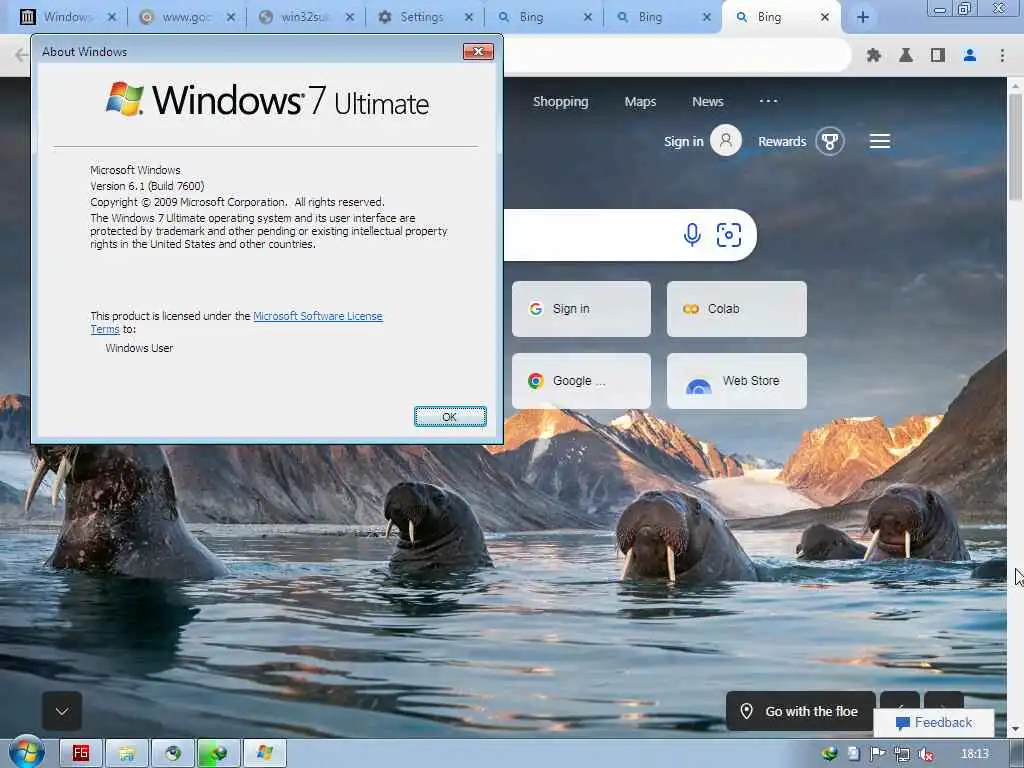Viewport: 1024px width, 768px height.
Task: Close the active Bing tab
Action: coord(825,18)
